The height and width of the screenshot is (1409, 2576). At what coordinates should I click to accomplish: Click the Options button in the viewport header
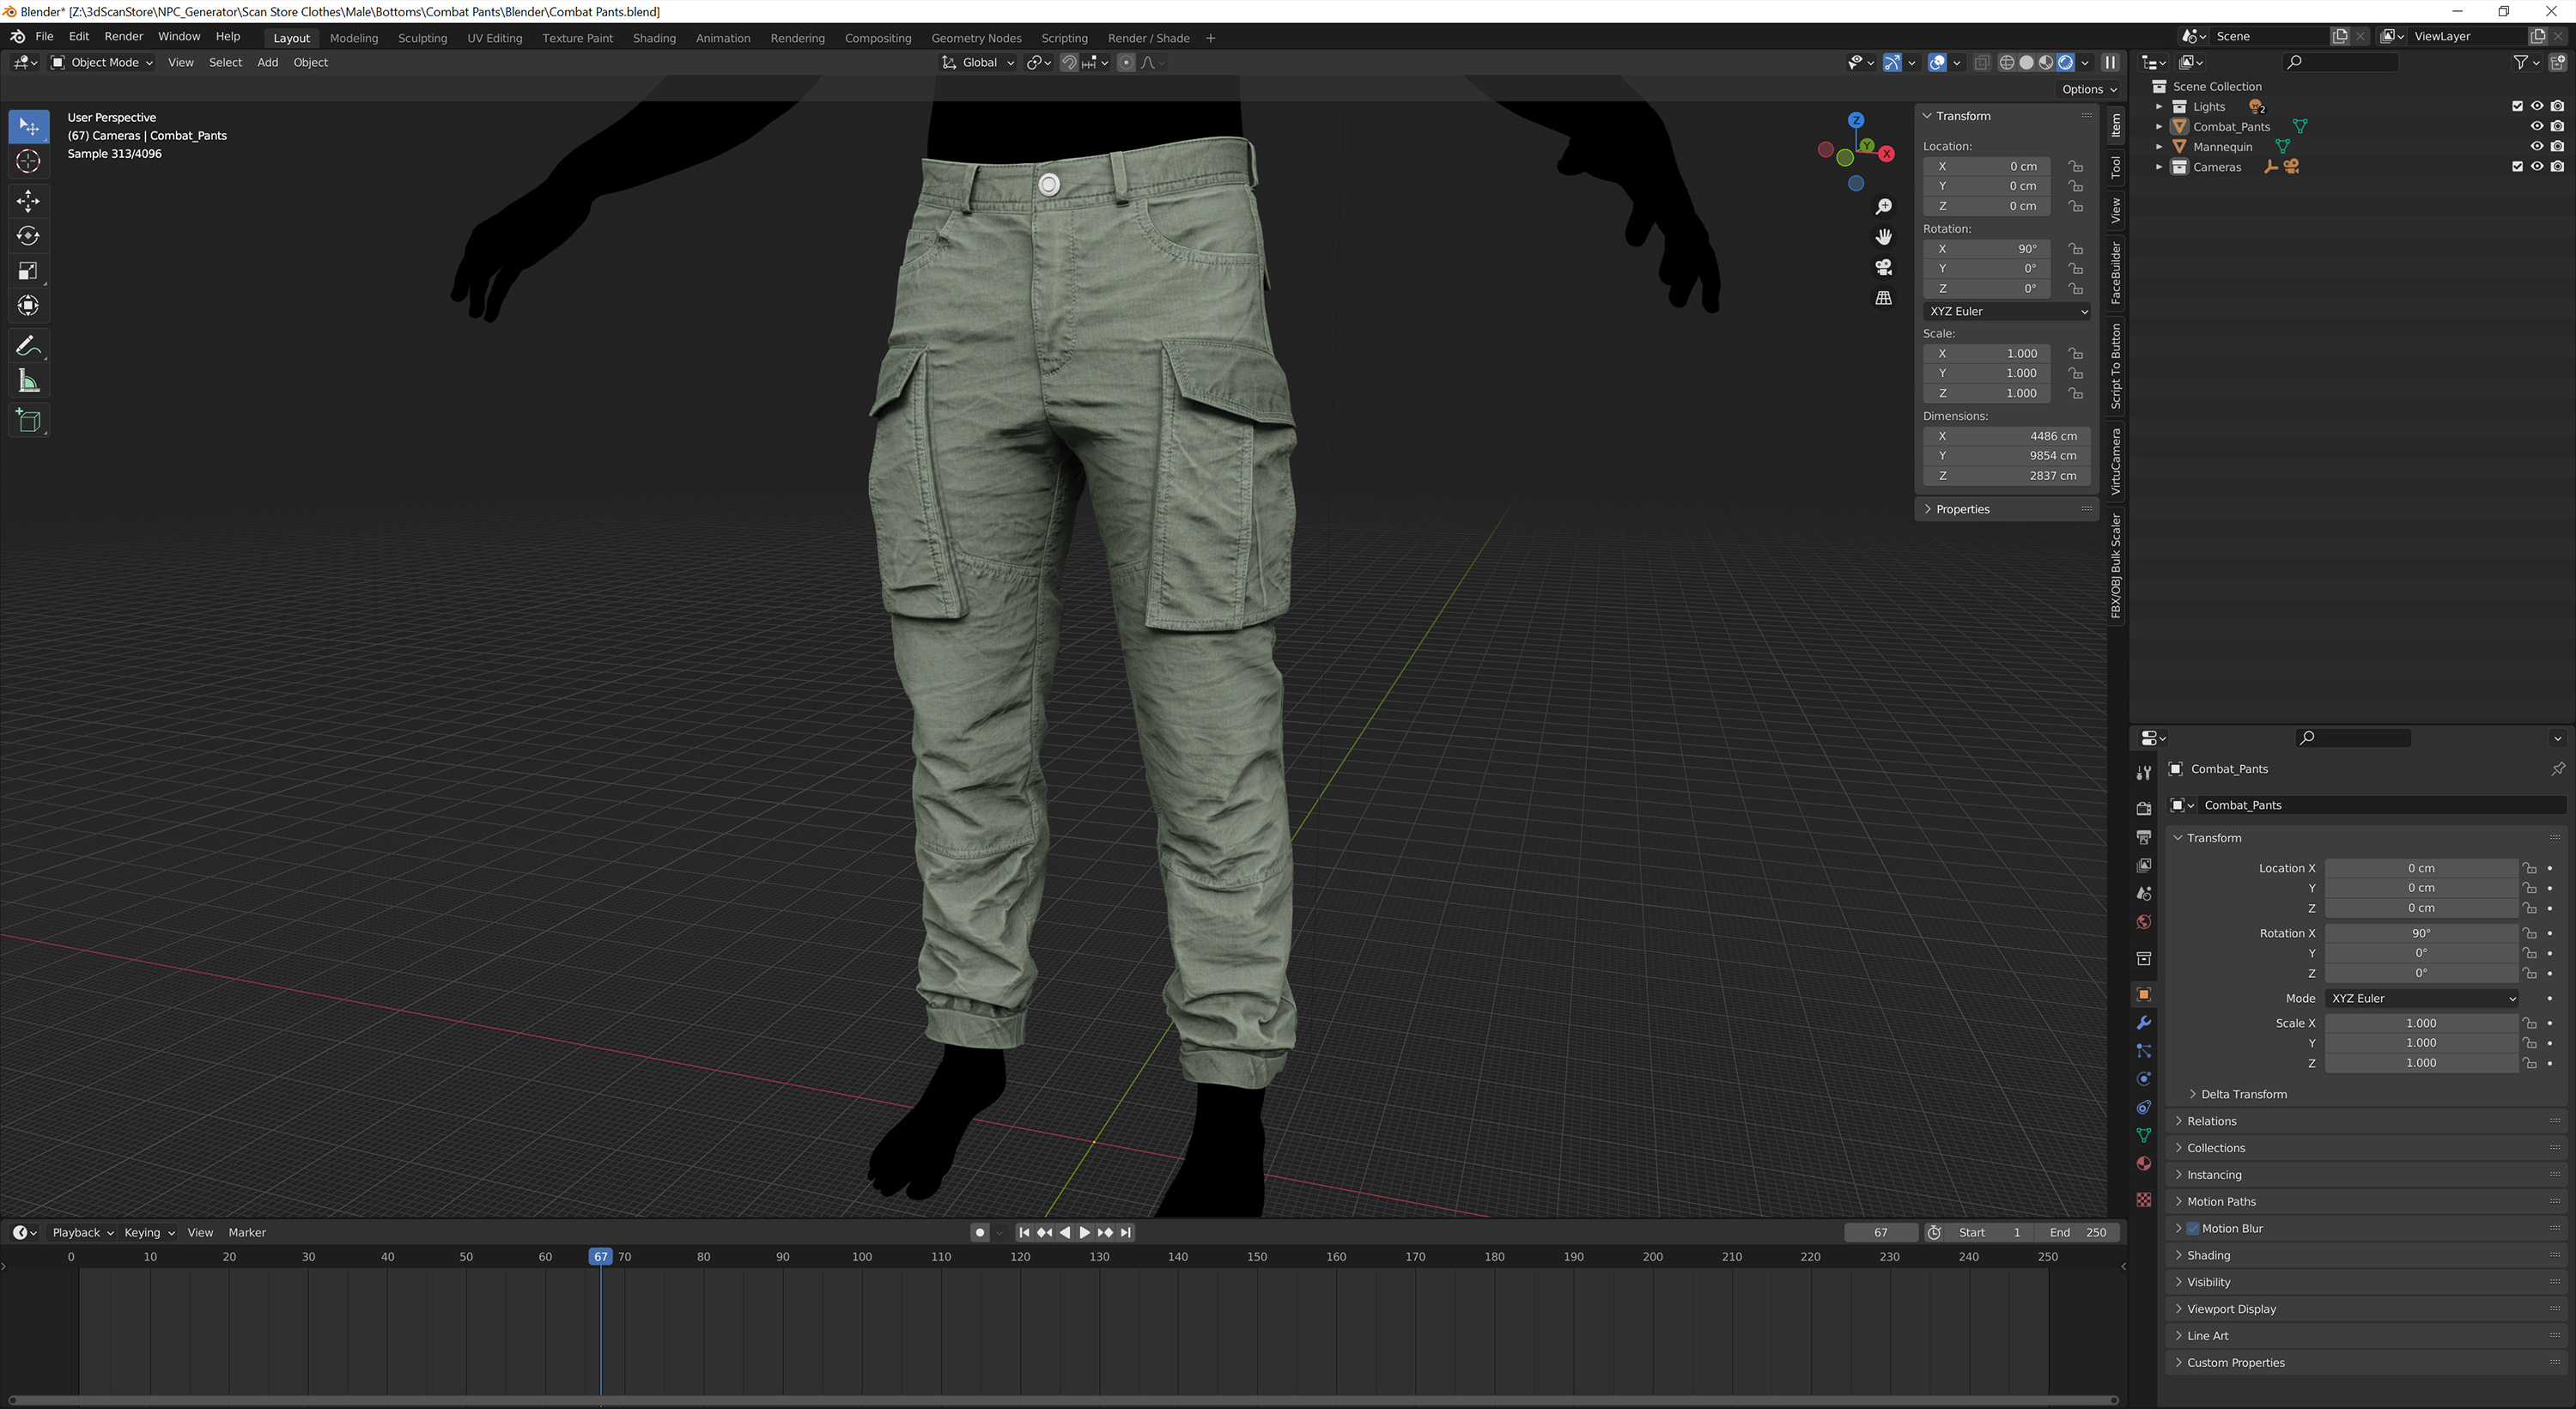2086,89
